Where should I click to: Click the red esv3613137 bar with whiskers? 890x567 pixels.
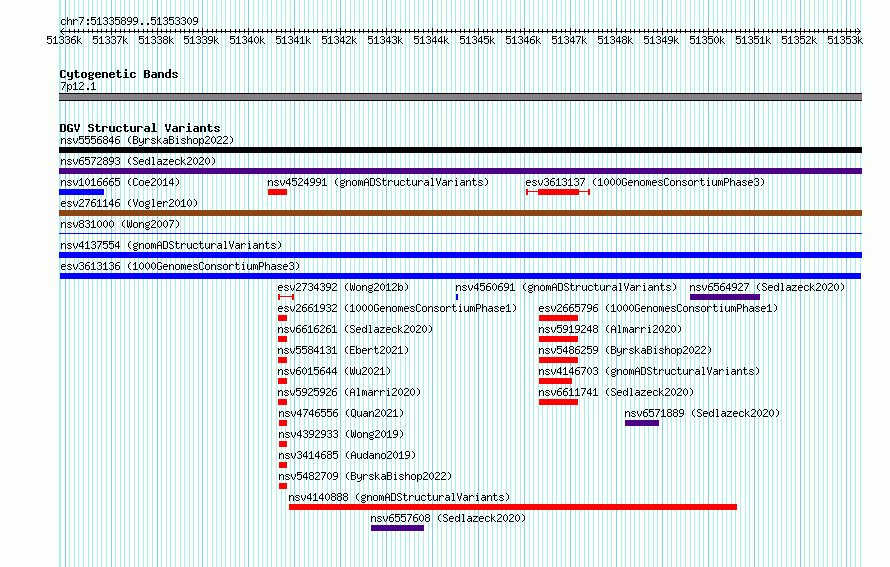tap(558, 192)
